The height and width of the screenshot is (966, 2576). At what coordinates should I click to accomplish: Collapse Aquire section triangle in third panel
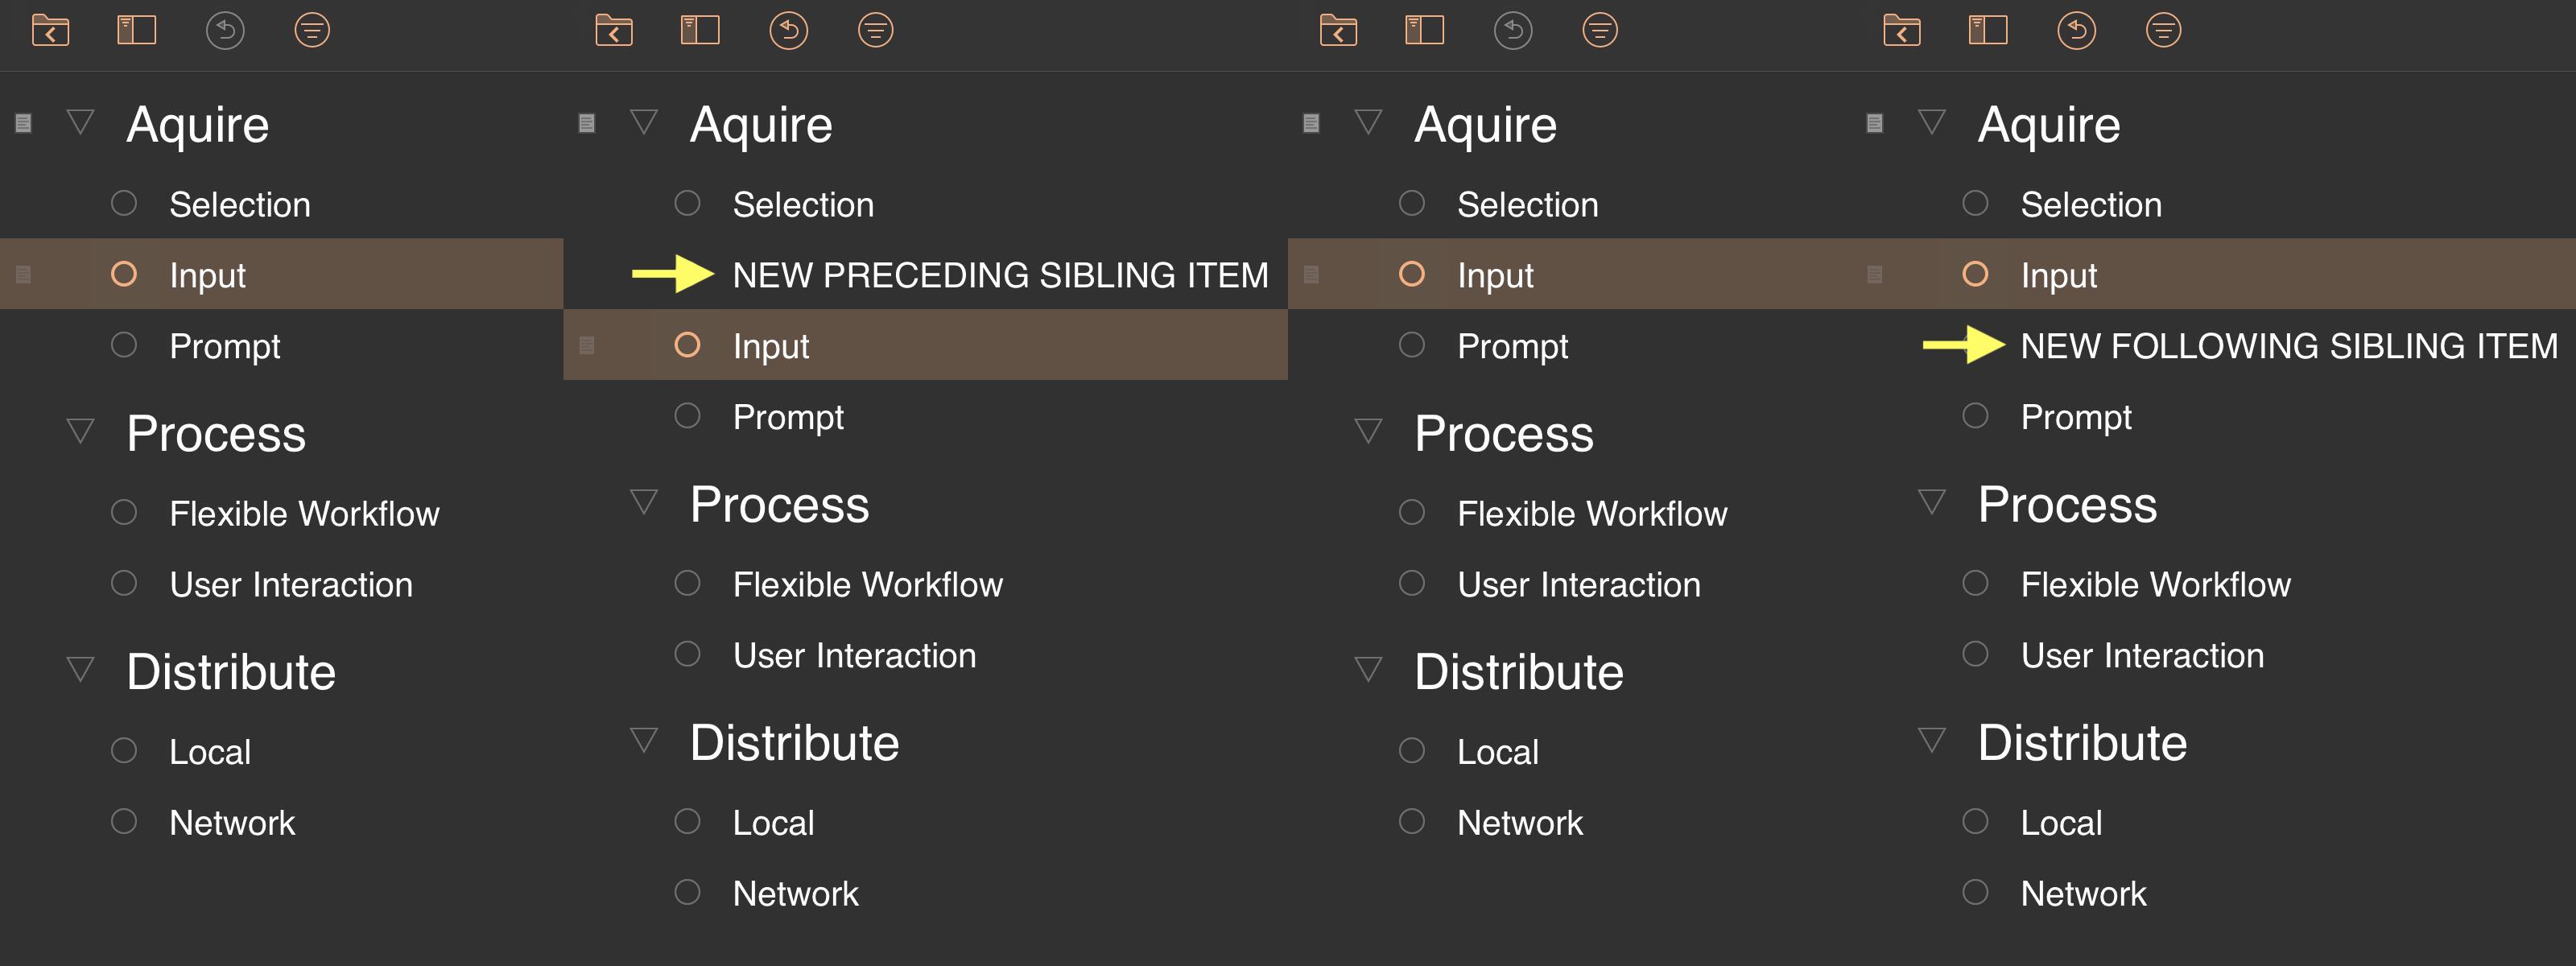(x=1368, y=122)
